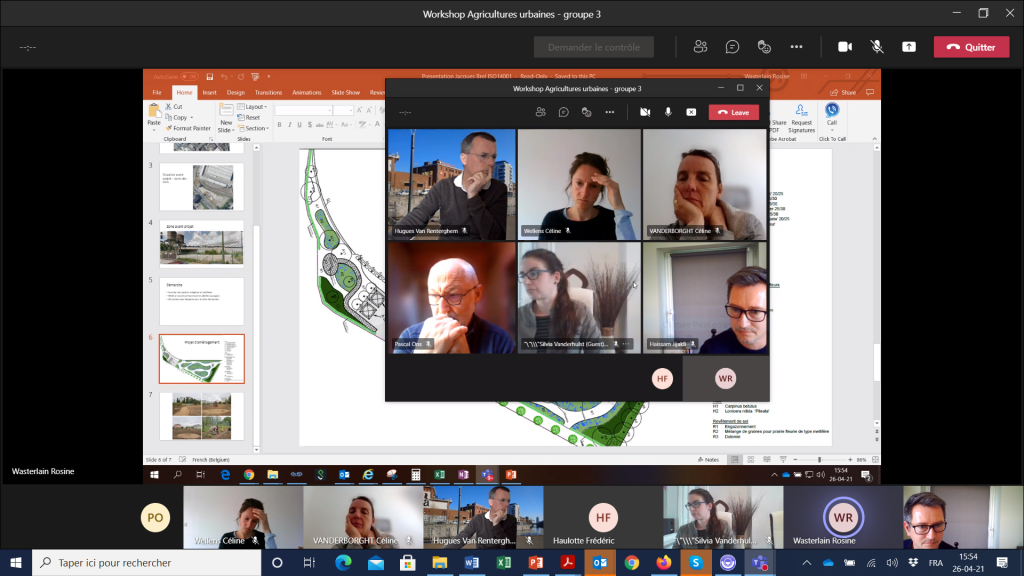Open chat icon in shared Teams window

[564, 112]
